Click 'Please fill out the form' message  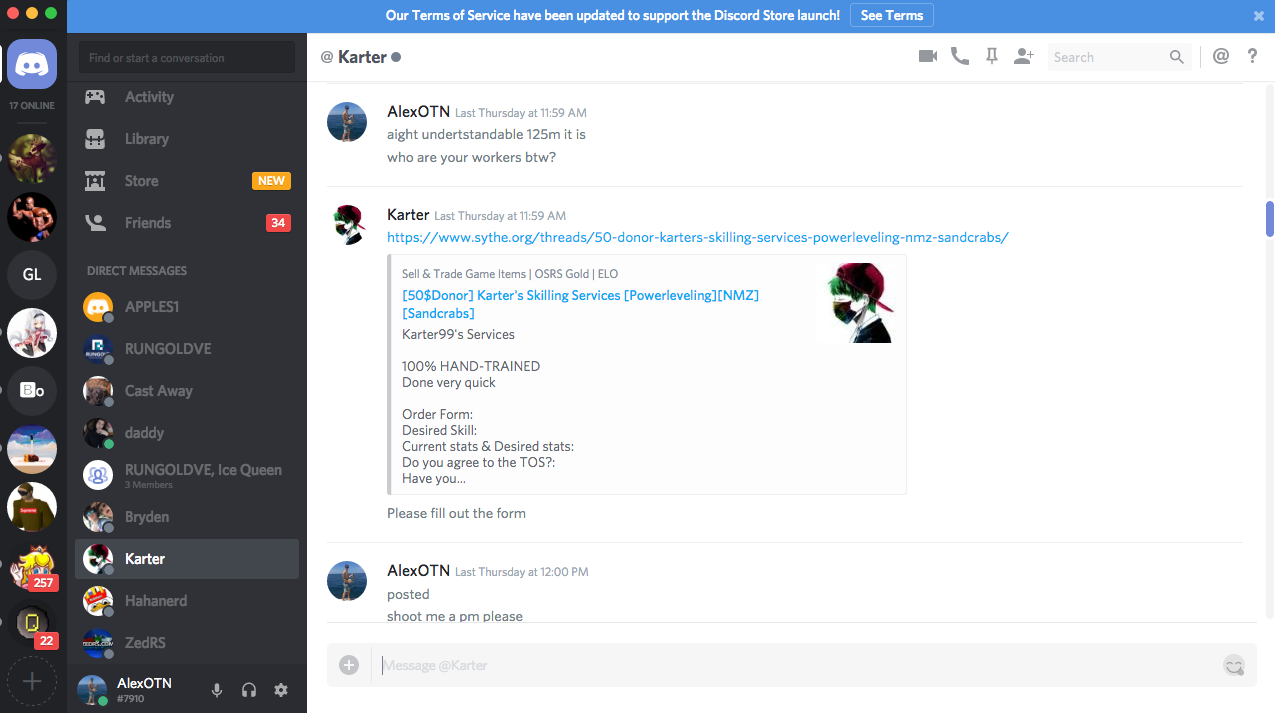(x=456, y=513)
